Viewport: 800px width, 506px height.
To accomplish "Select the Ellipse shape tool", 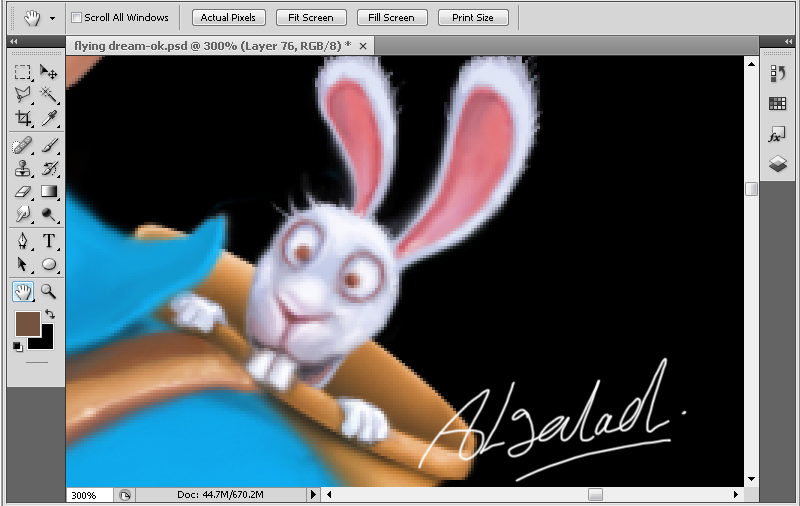I will click(48, 264).
